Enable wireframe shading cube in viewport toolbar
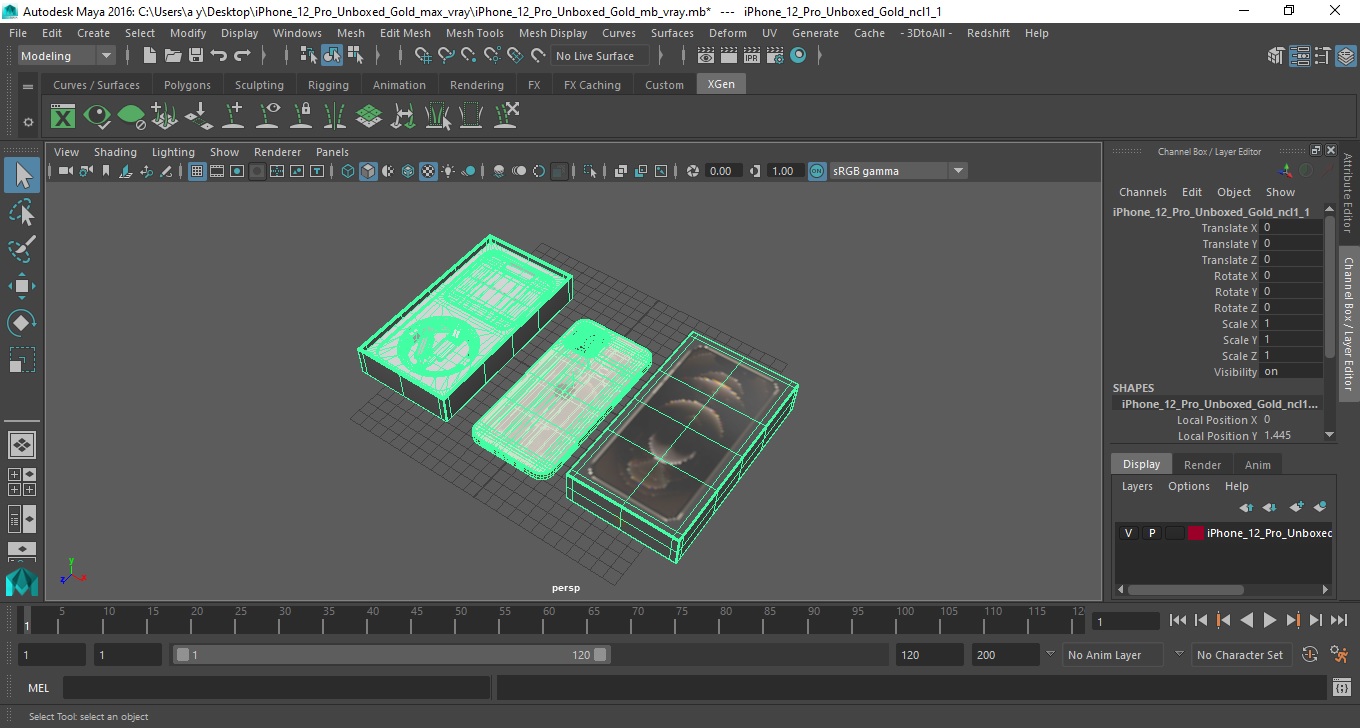The image size is (1360, 728). pos(348,171)
